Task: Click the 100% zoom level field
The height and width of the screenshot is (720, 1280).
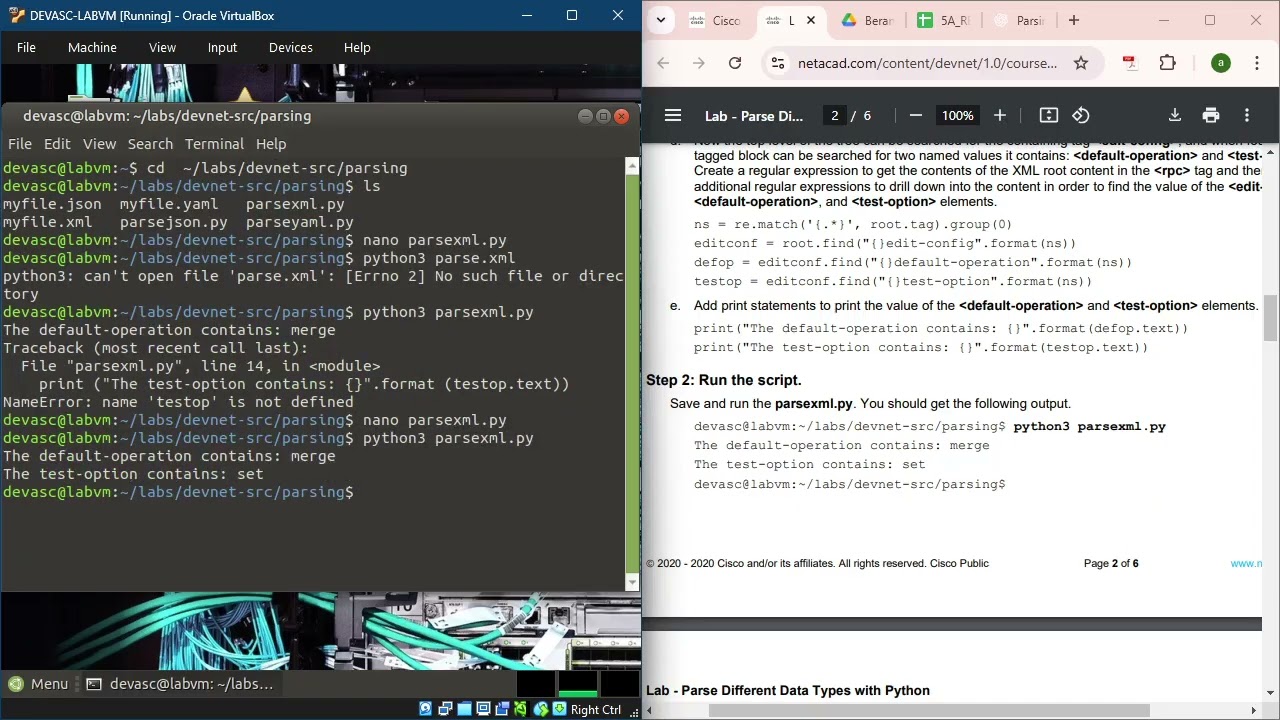Action: [957, 115]
